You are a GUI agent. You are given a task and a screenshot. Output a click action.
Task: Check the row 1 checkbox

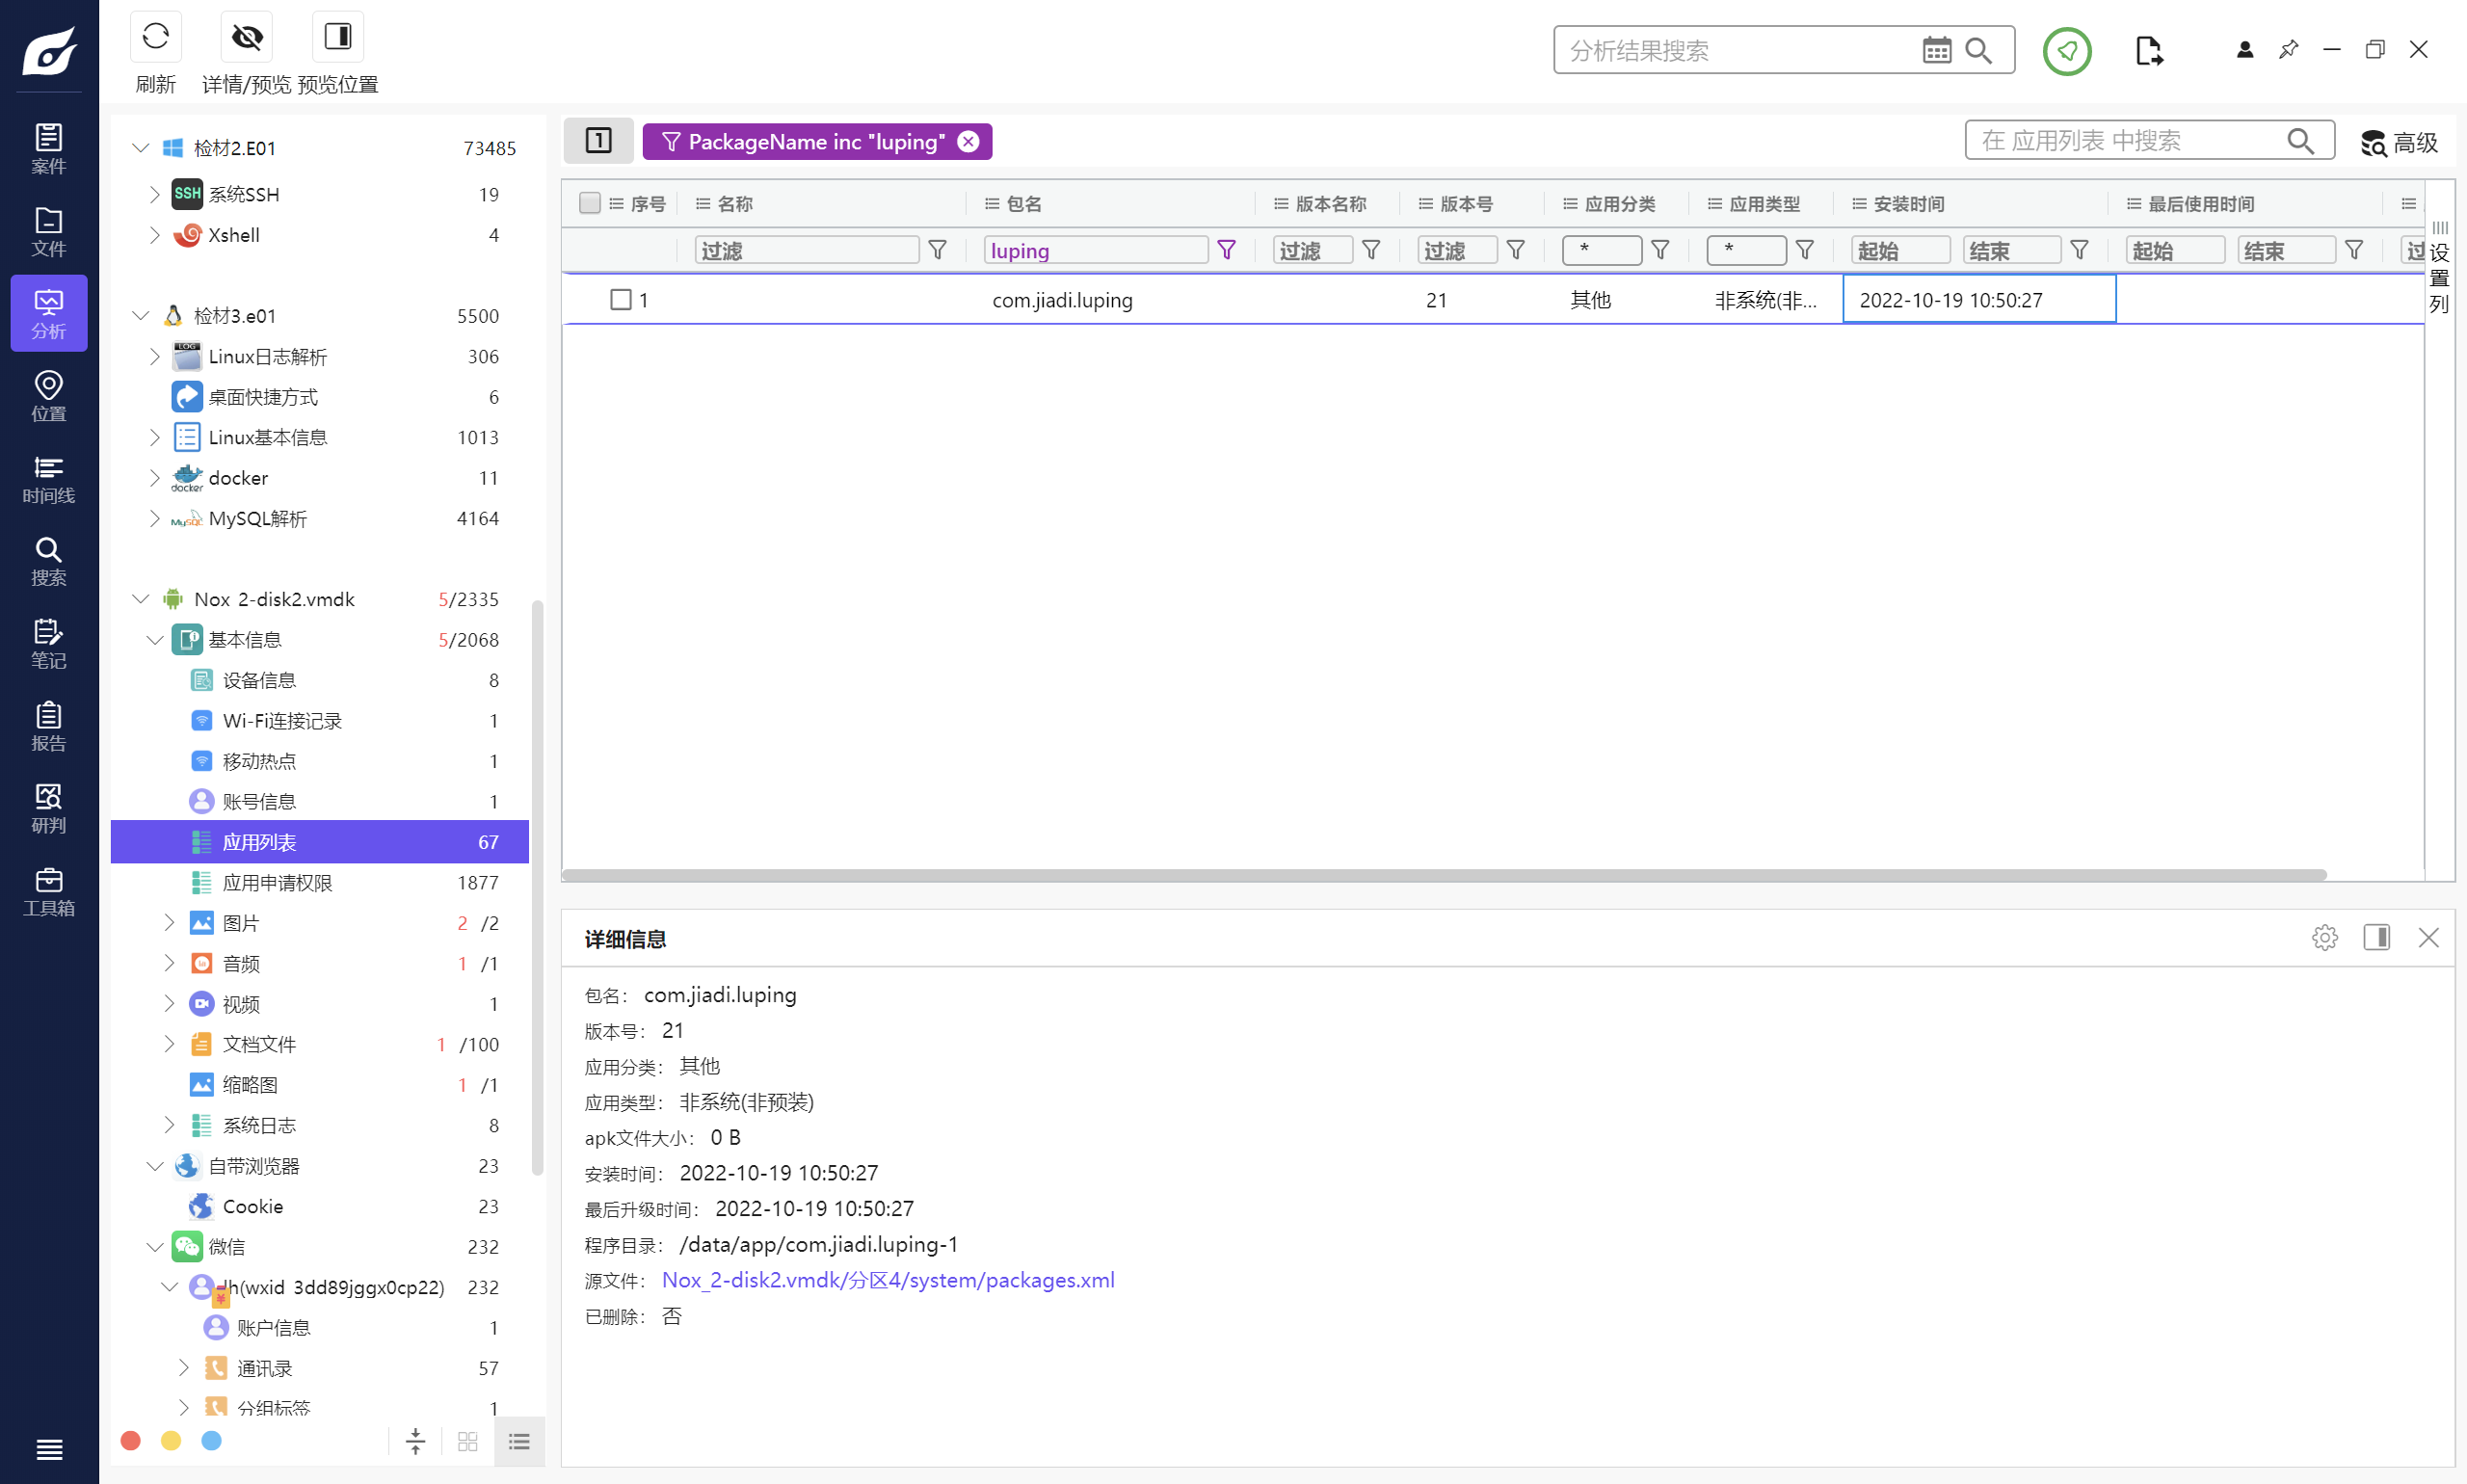(620, 299)
